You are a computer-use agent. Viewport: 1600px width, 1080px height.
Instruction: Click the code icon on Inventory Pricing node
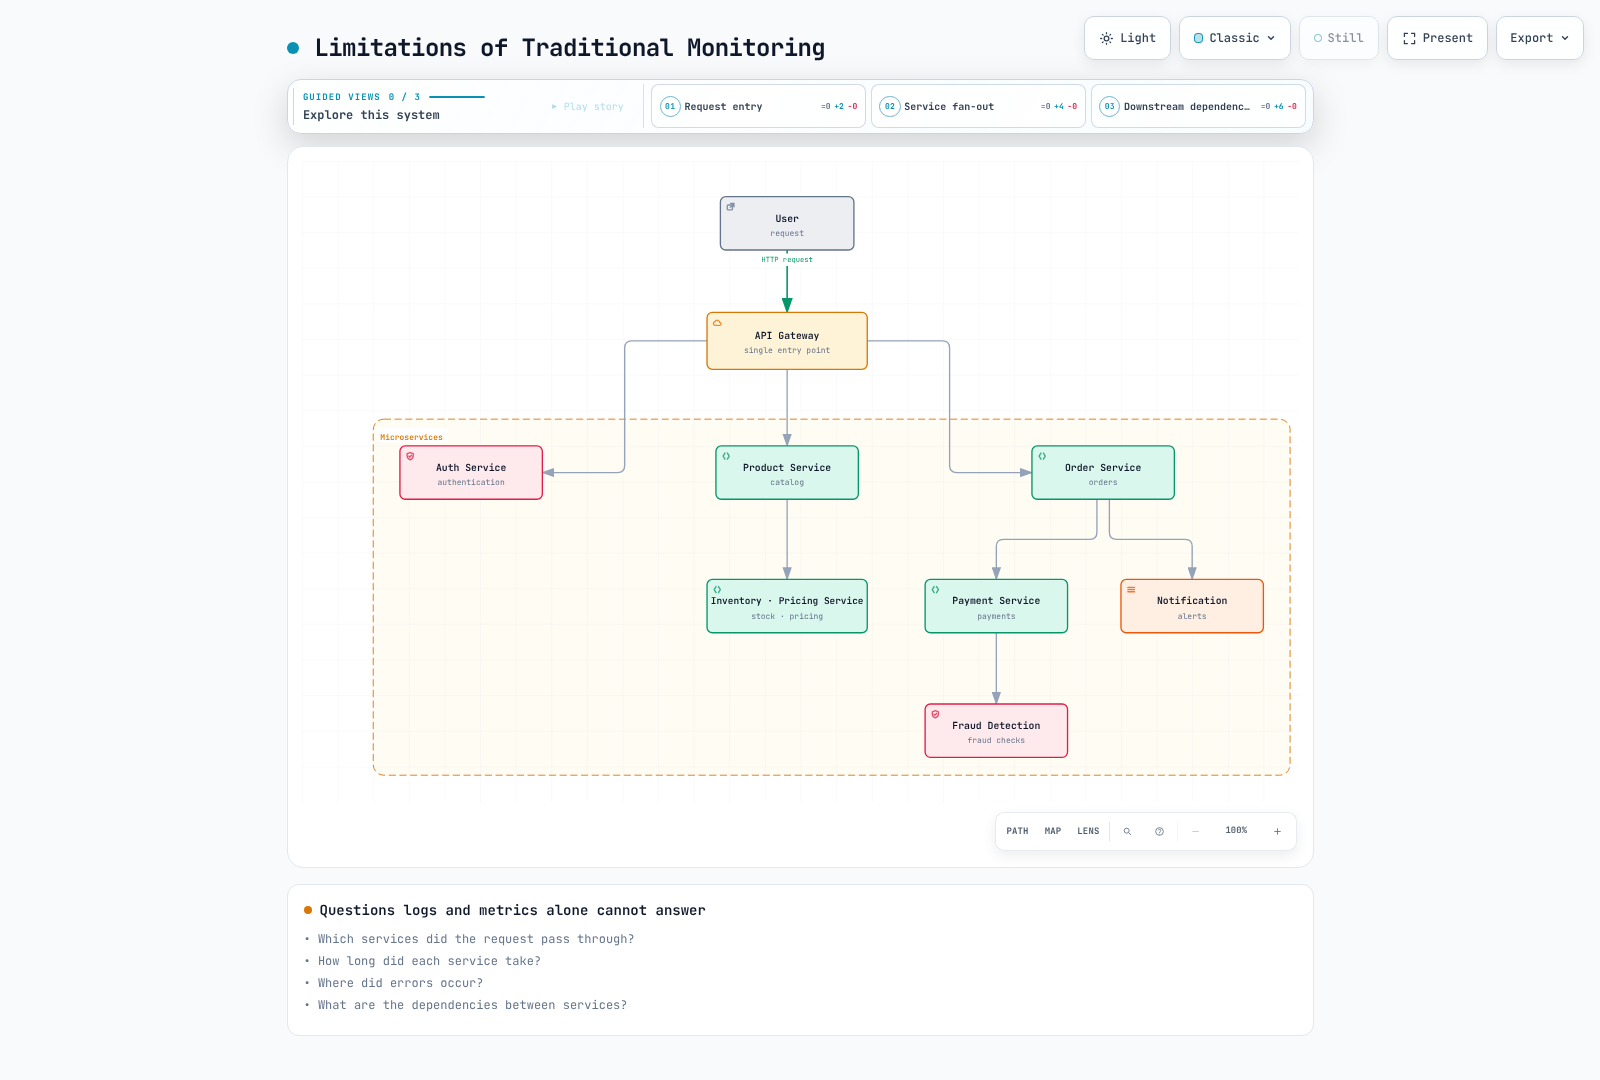tap(717, 590)
